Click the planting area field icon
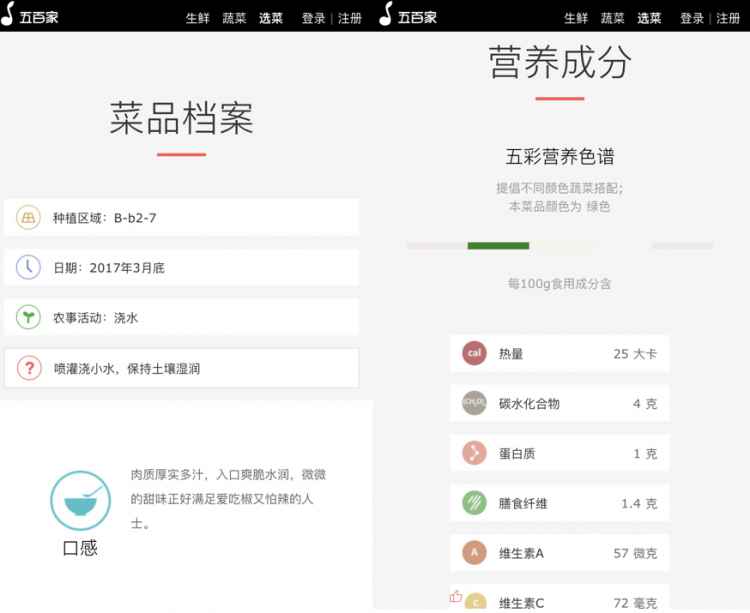 click(x=28, y=217)
